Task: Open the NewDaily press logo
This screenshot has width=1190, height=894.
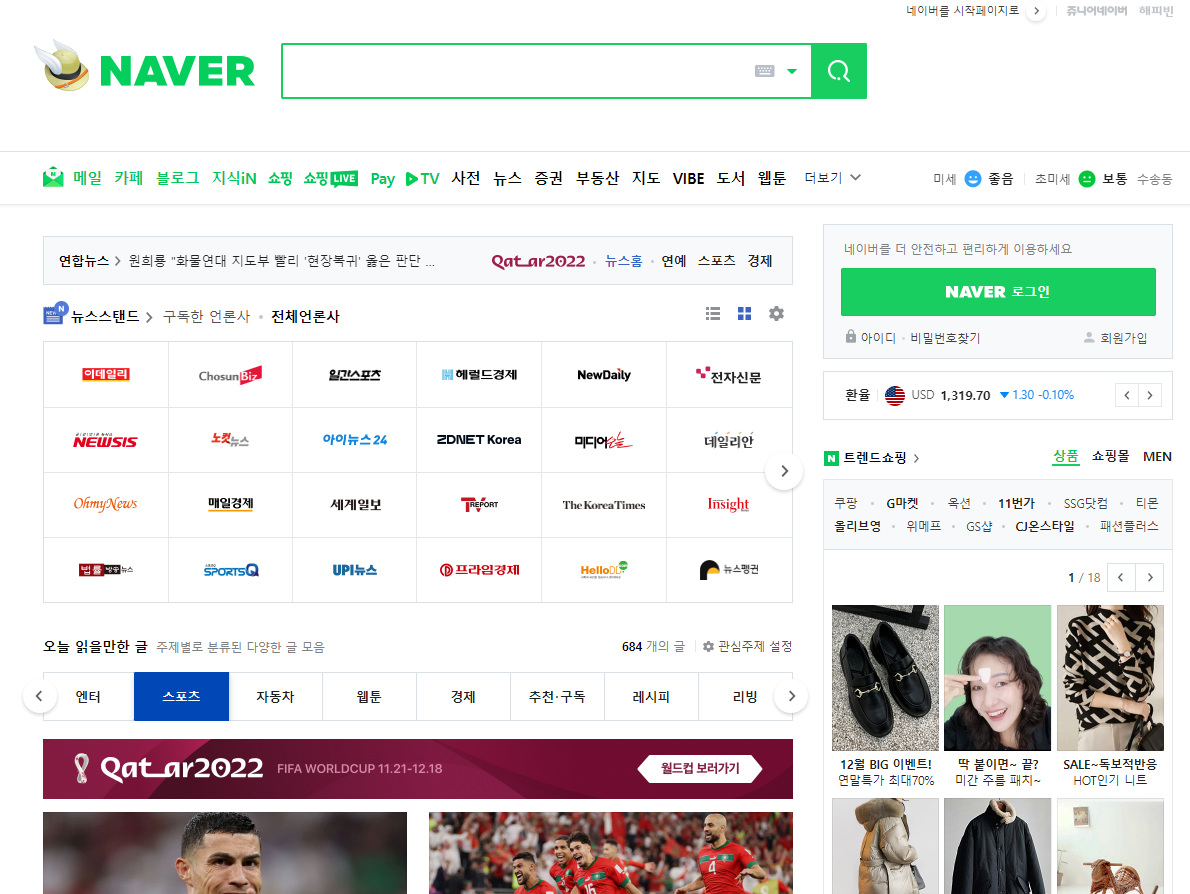Action: click(603, 375)
